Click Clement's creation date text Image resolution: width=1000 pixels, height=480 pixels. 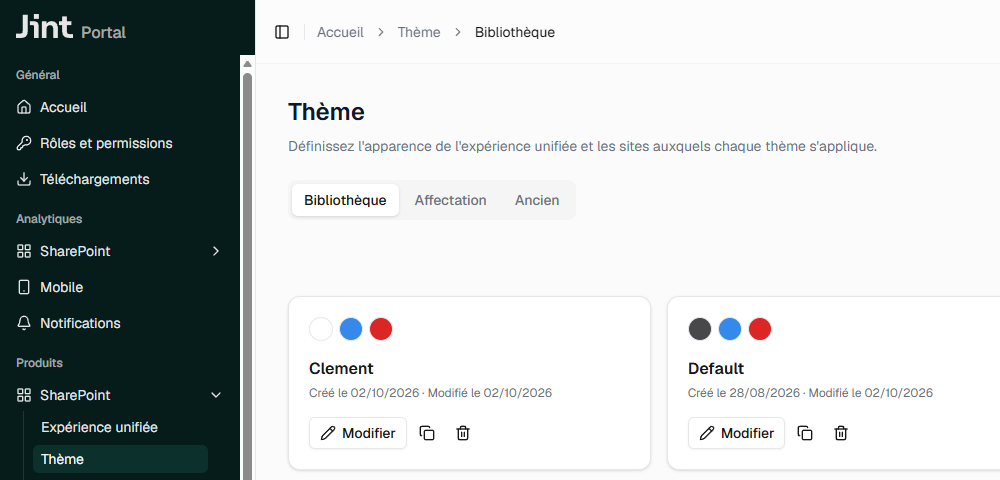(364, 393)
